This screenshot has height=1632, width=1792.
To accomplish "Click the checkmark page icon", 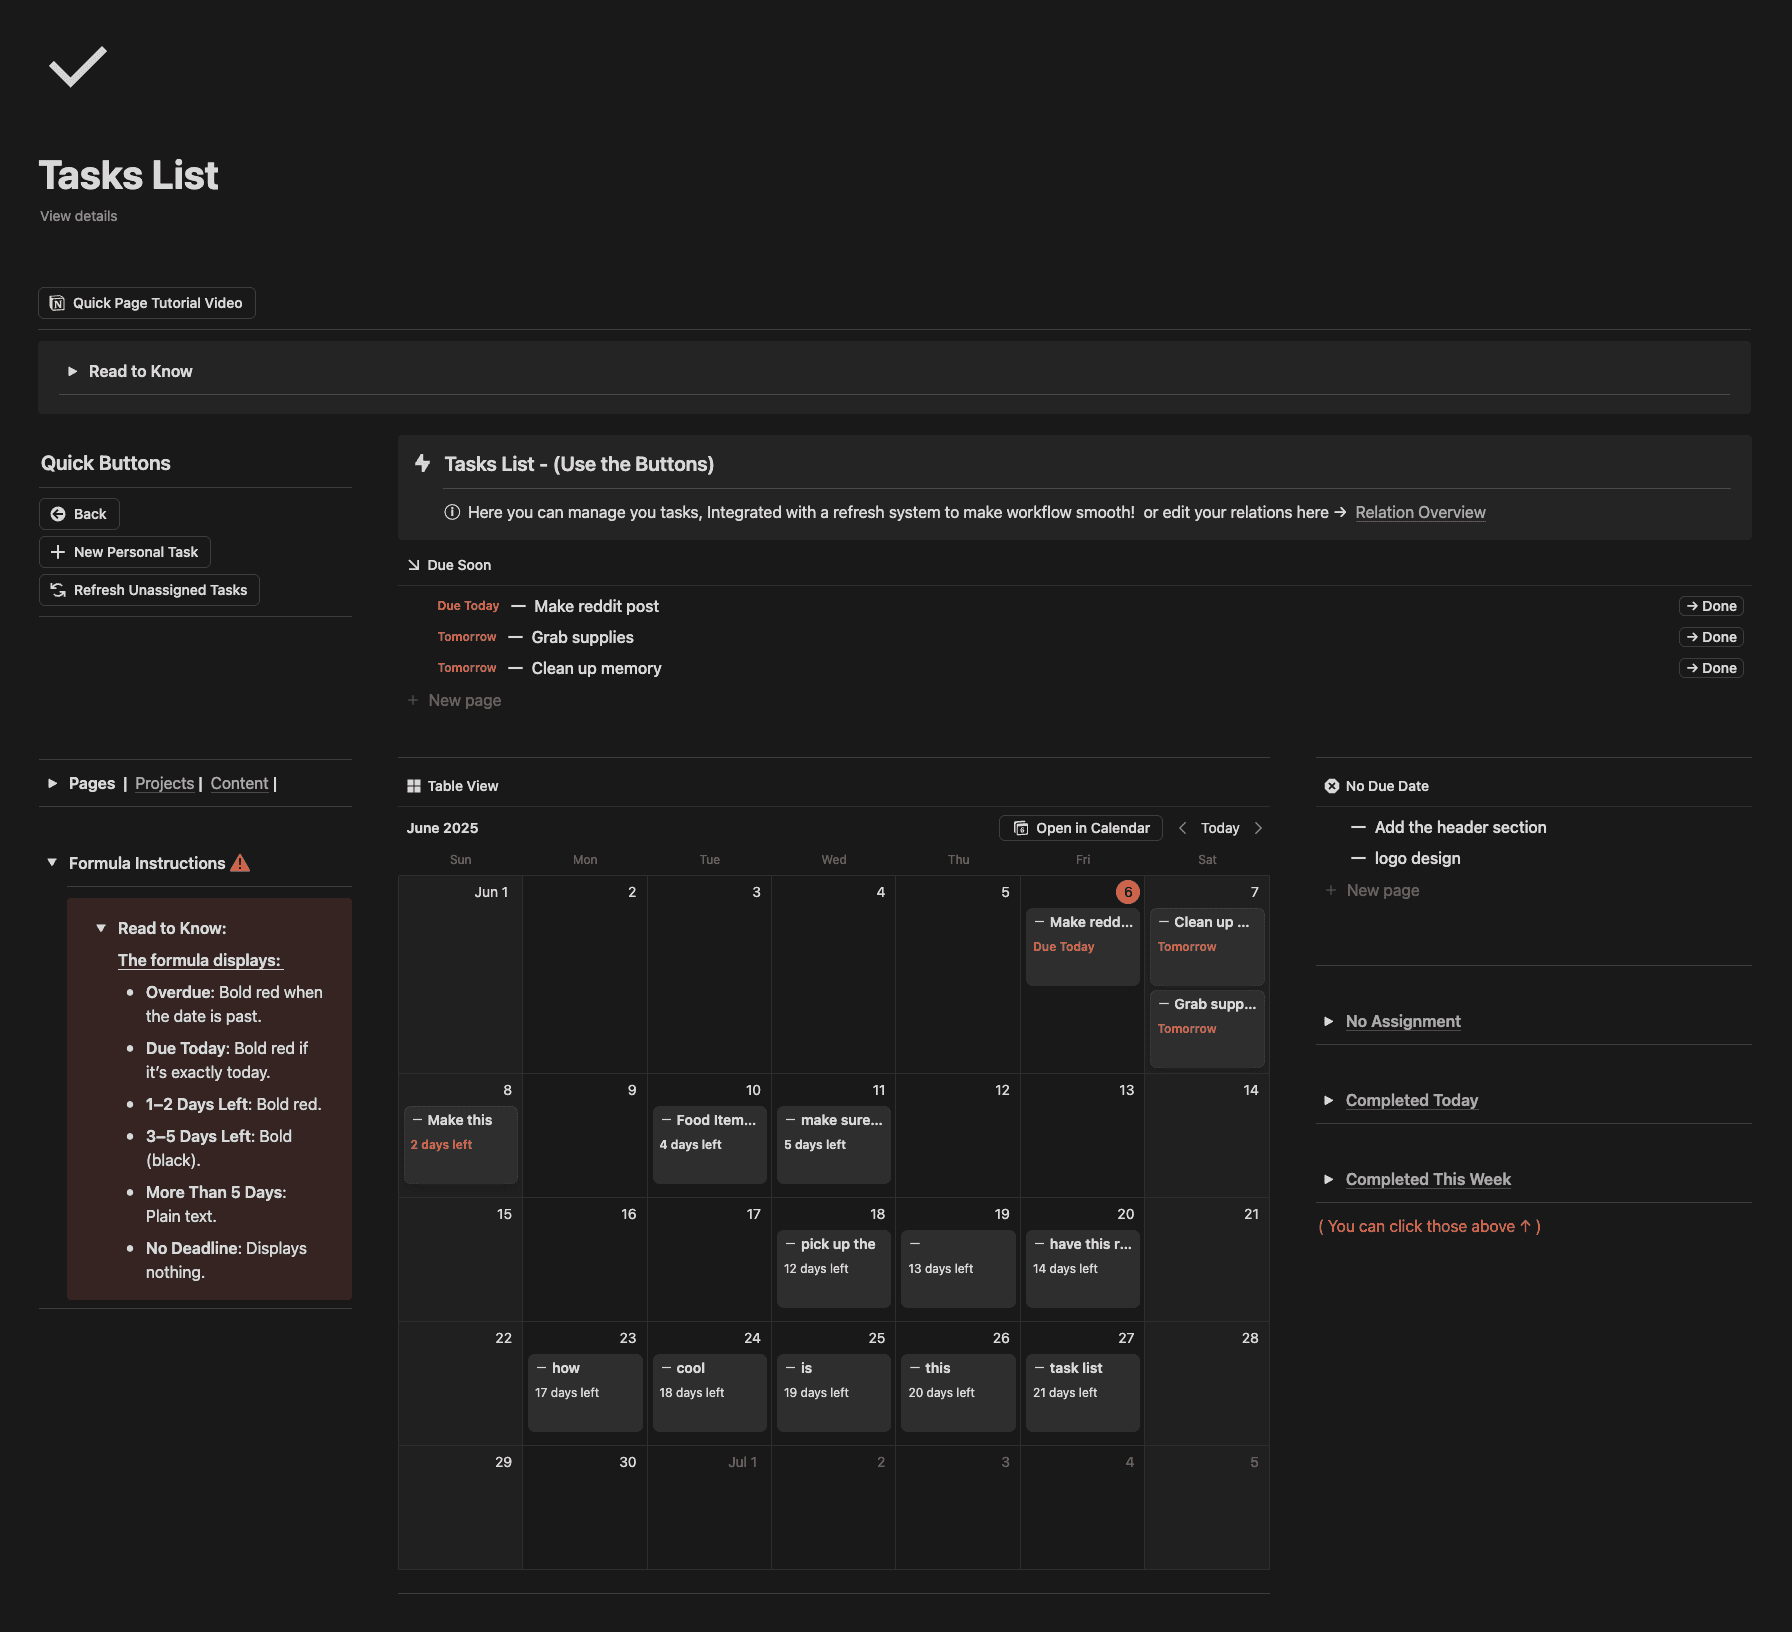I will (78, 67).
